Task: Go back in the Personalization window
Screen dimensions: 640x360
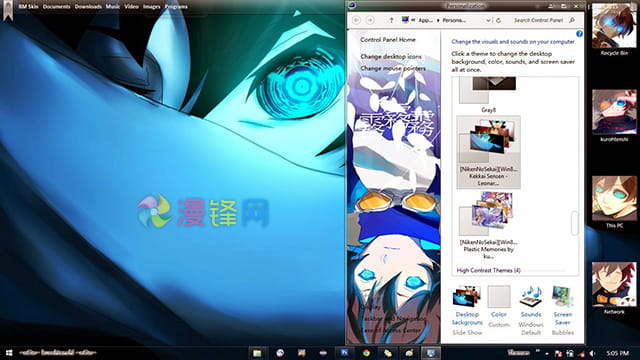Action: click(356, 20)
